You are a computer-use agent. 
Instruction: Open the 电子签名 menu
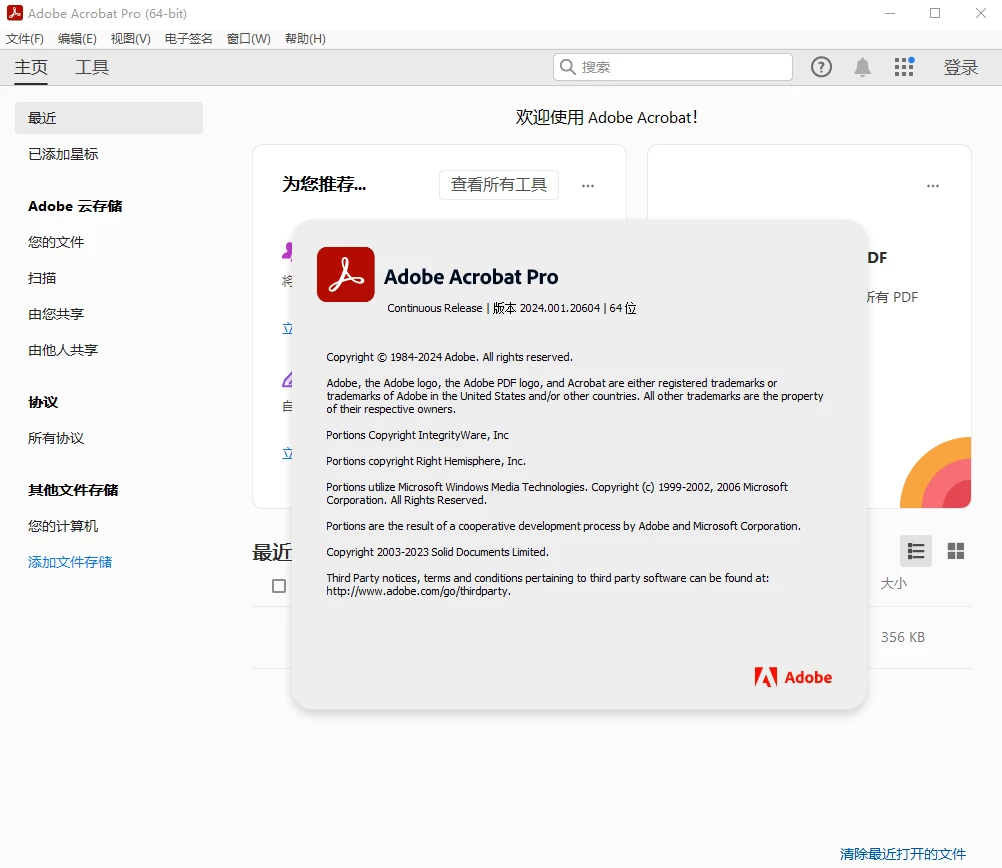(x=189, y=39)
